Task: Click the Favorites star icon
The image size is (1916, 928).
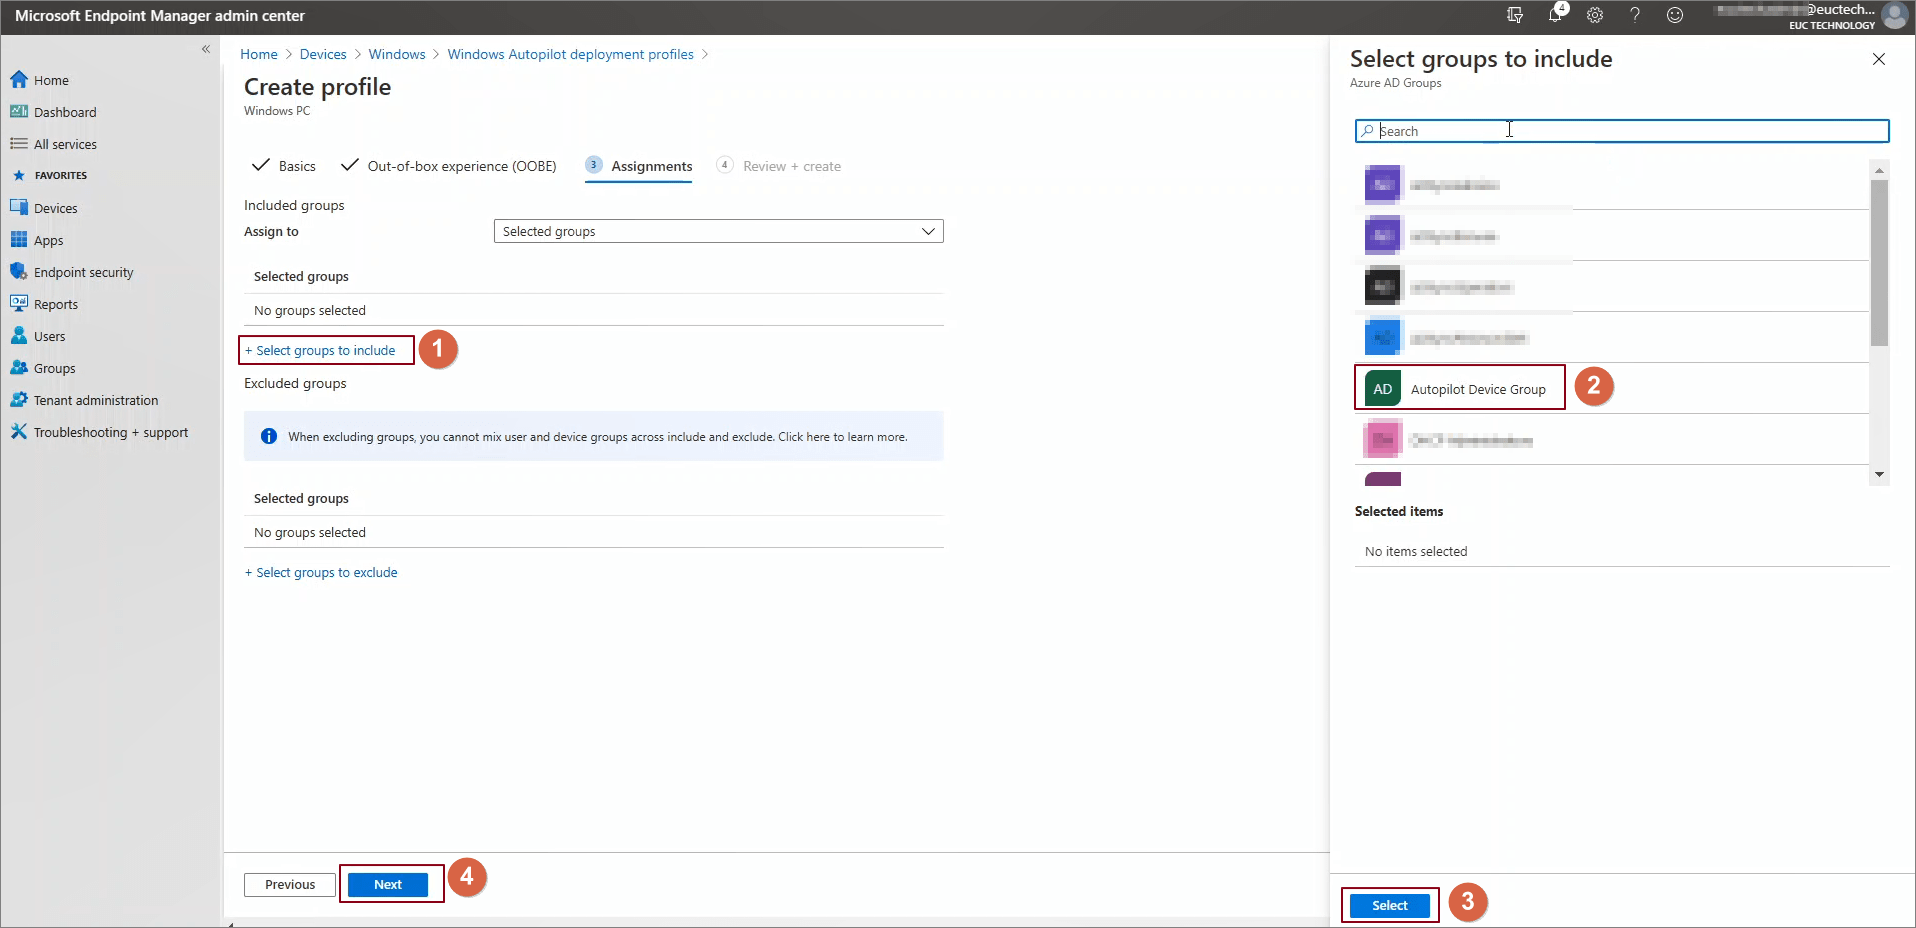Action: (x=18, y=175)
